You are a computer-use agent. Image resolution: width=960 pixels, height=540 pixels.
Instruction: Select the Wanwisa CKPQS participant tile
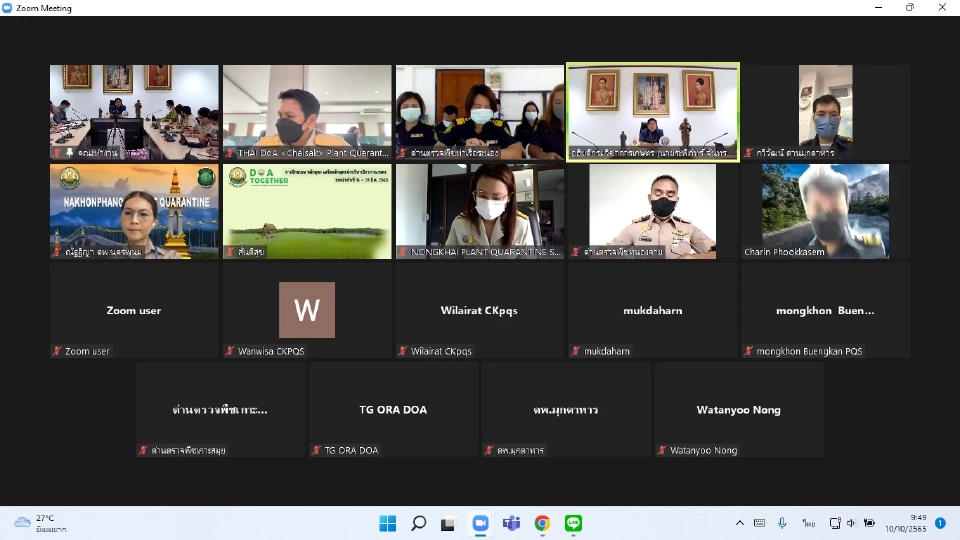coord(307,310)
